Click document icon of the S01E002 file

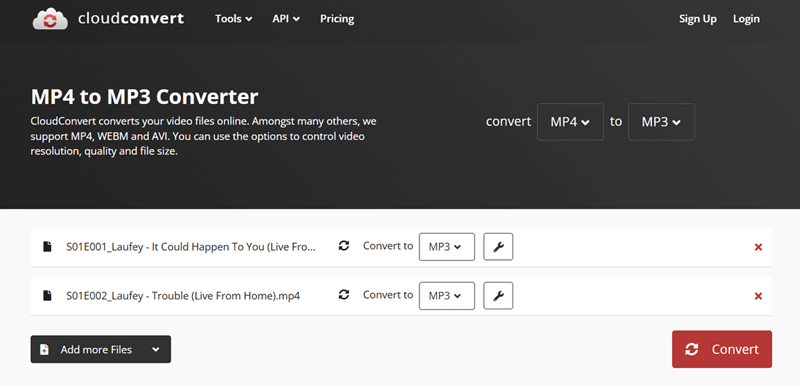click(x=47, y=296)
